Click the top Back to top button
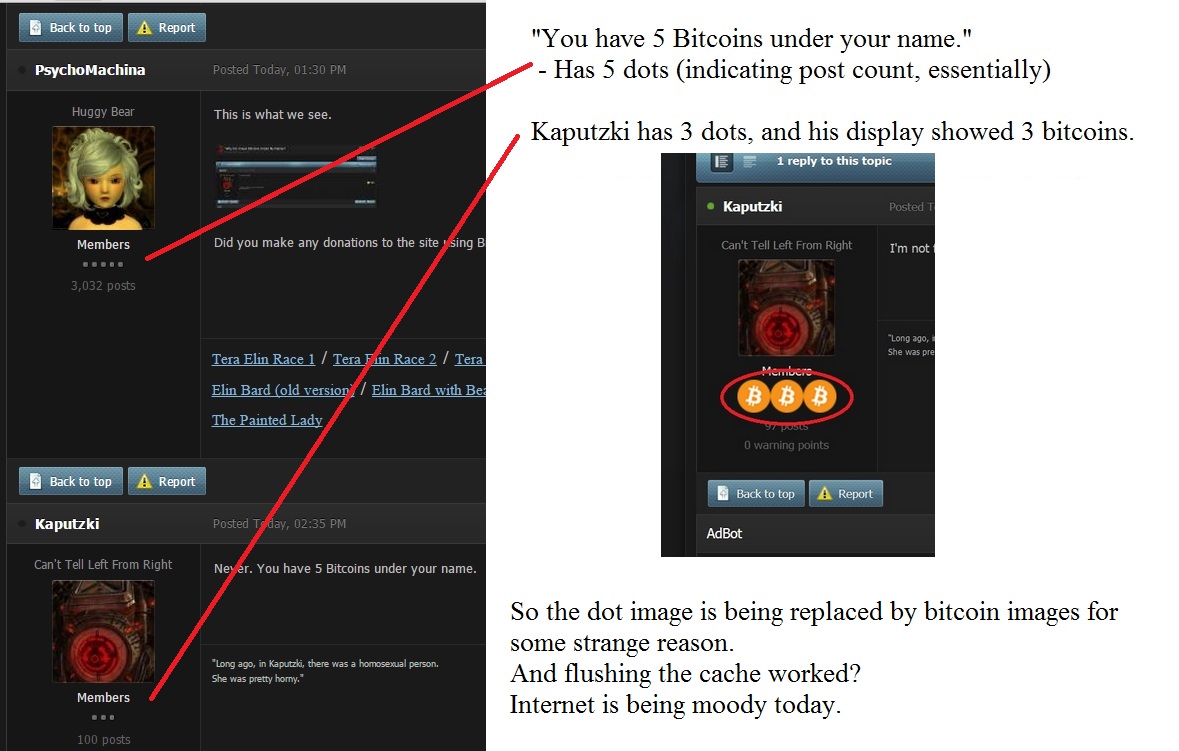 pos(71,28)
